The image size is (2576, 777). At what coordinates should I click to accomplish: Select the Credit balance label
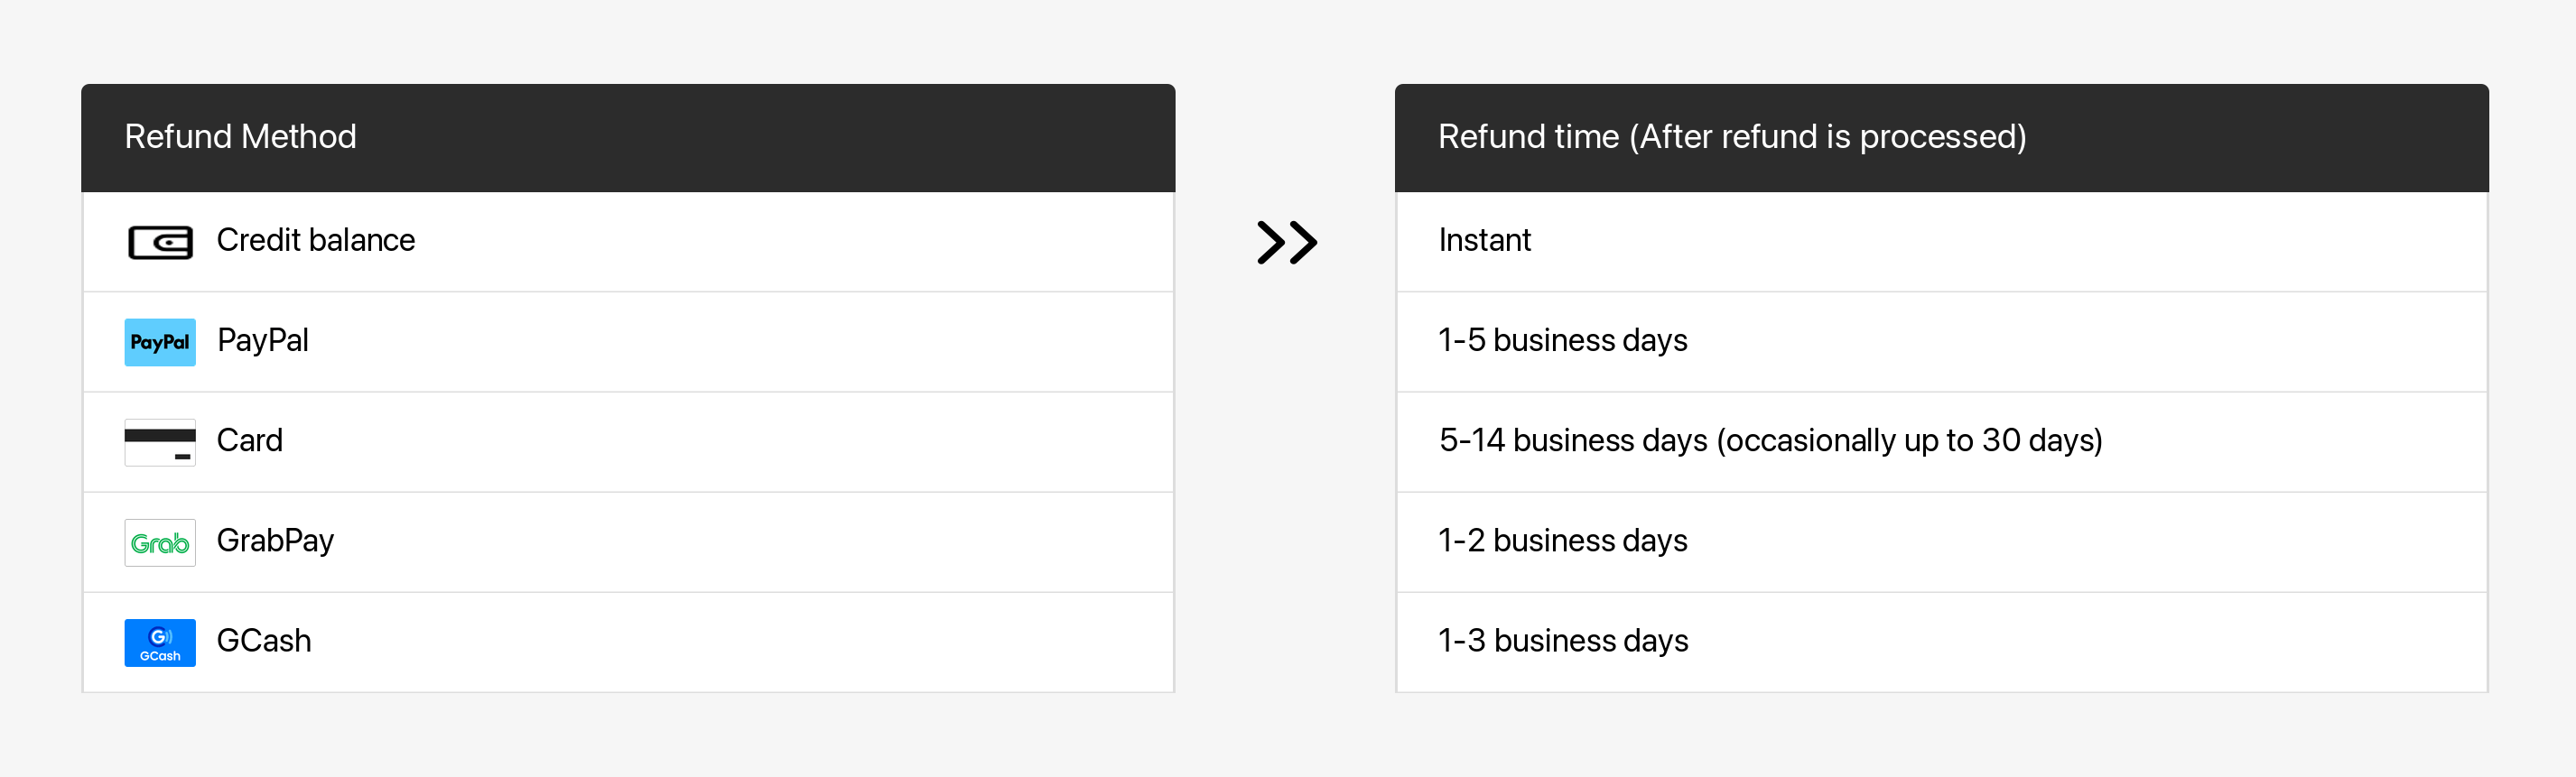click(x=315, y=241)
